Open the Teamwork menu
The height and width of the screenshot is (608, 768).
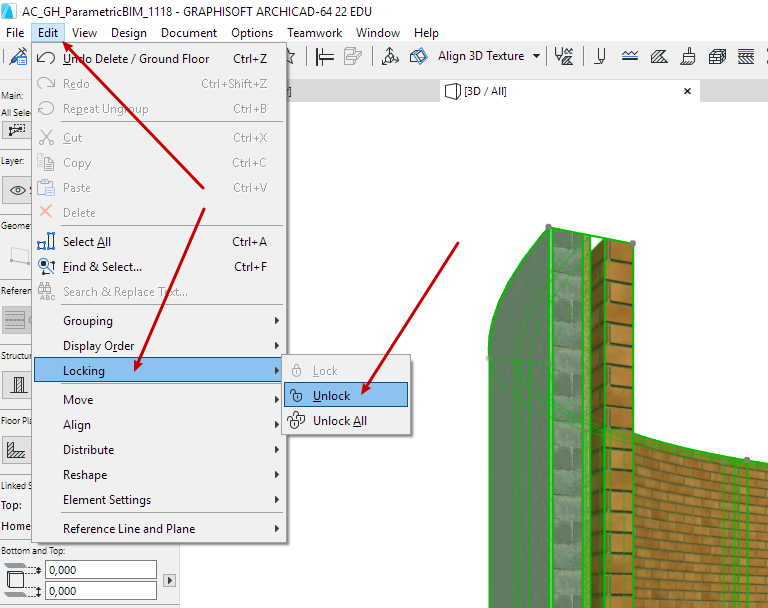click(x=314, y=33)
